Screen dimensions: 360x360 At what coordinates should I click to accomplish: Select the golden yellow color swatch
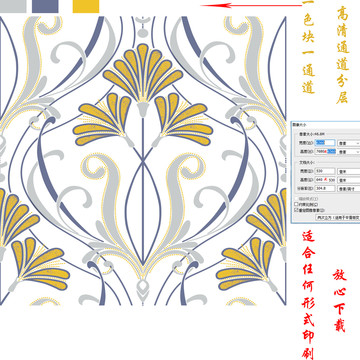click(86, 6)
